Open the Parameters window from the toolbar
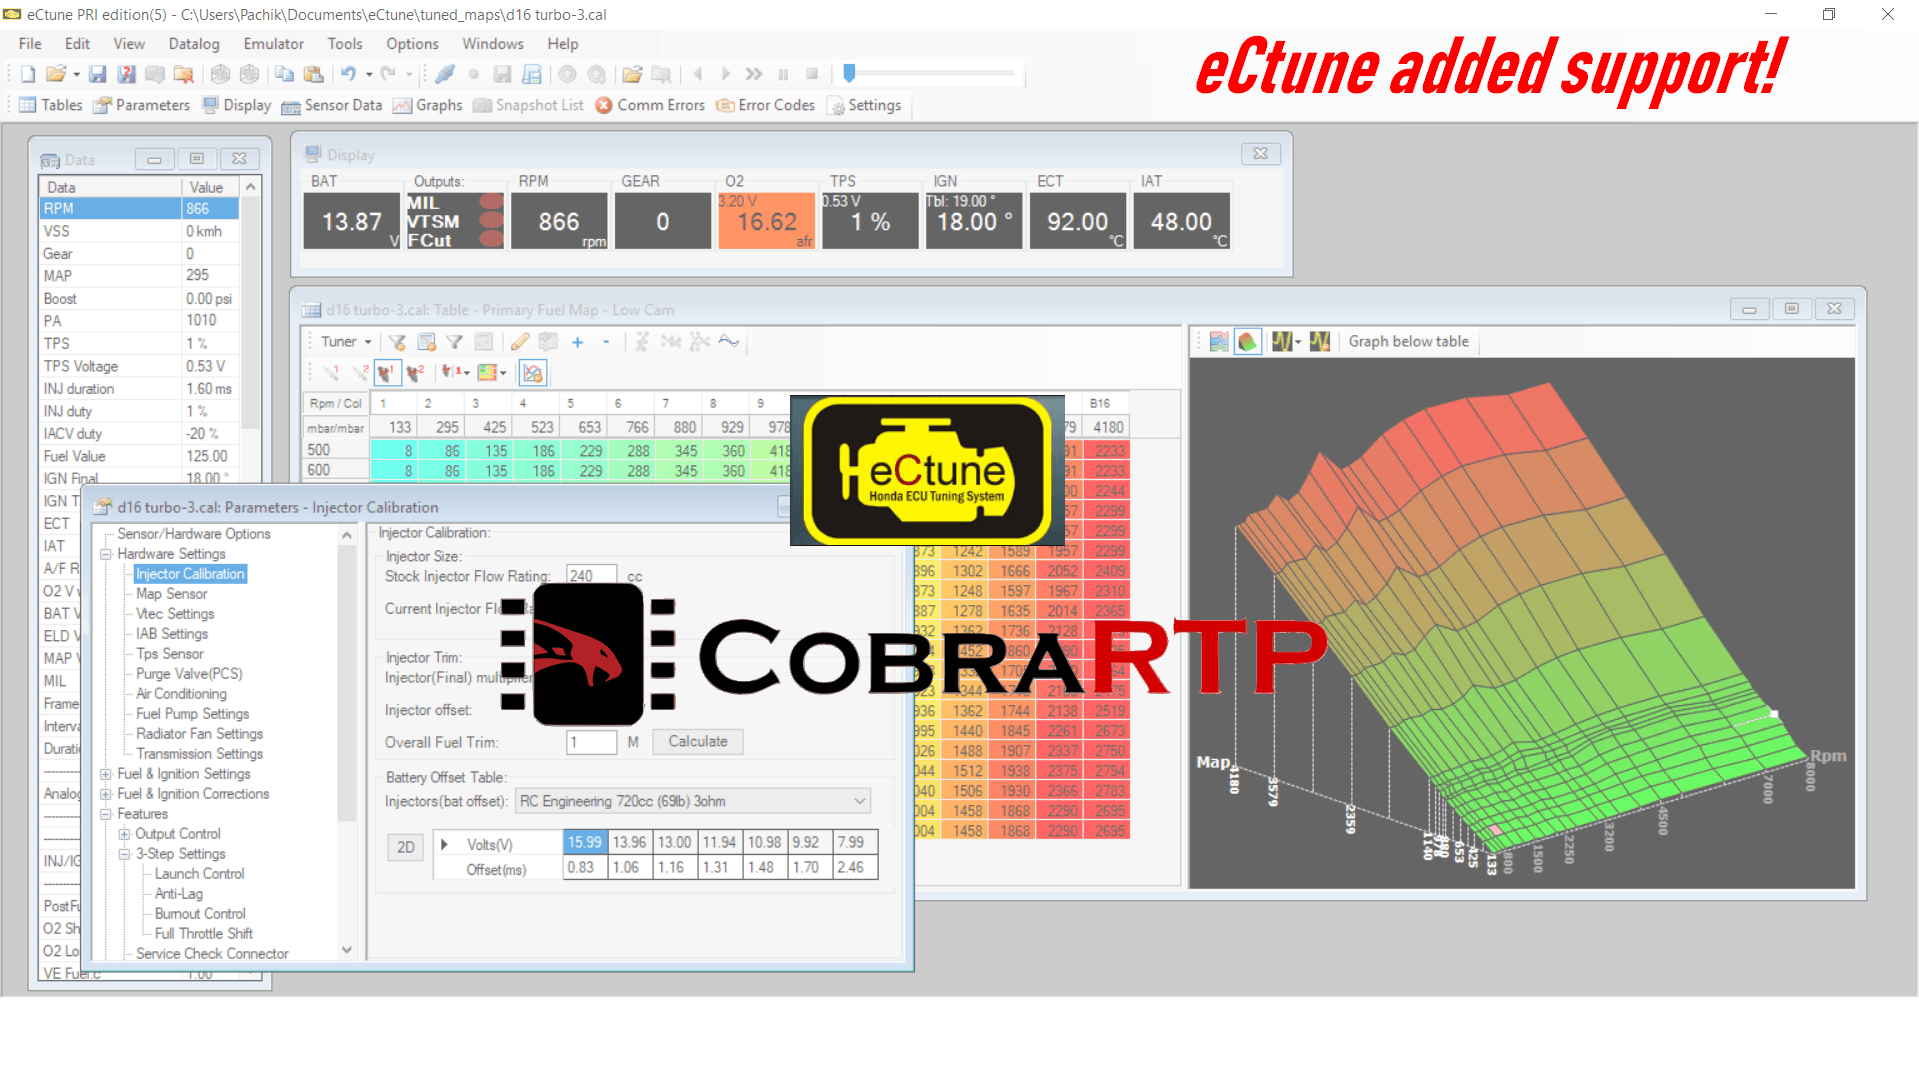The width and height of the screenshot is (1919, 1080). point(141,105)
